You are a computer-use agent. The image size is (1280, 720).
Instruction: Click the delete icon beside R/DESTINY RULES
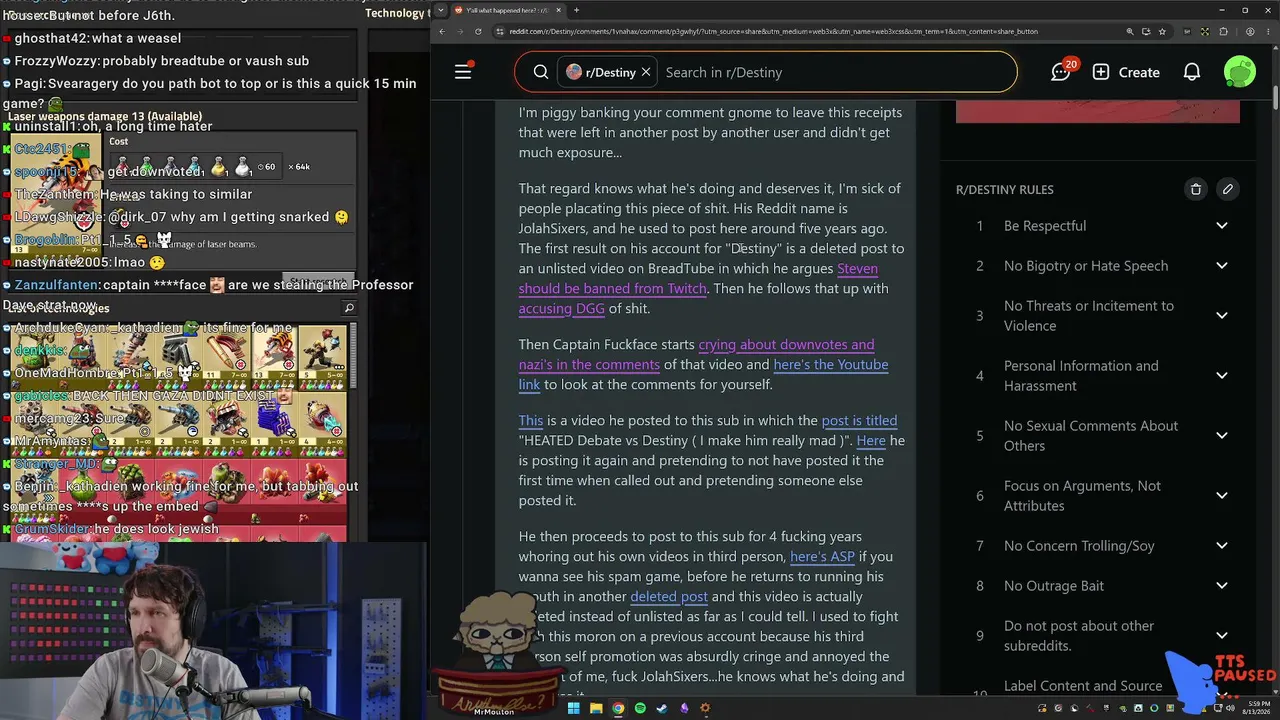(1195, 189)
